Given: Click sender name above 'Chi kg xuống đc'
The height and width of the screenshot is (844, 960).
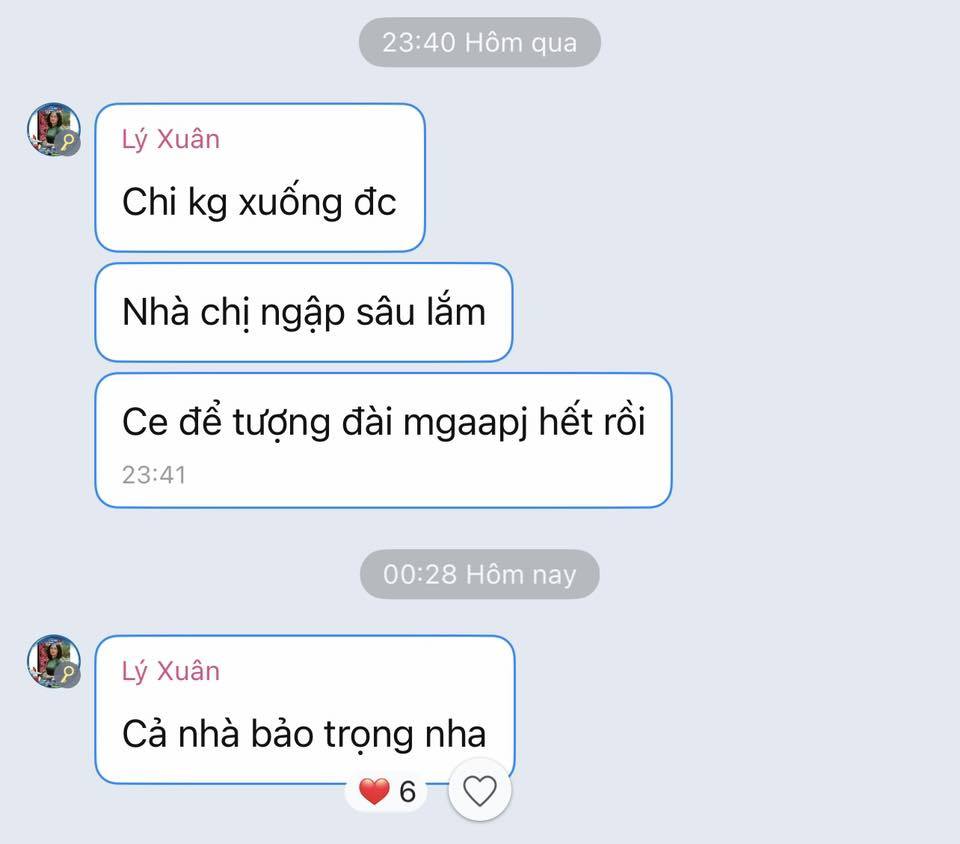Looking at the screenshot, I should pyautogui.click(x=171, y=140).
